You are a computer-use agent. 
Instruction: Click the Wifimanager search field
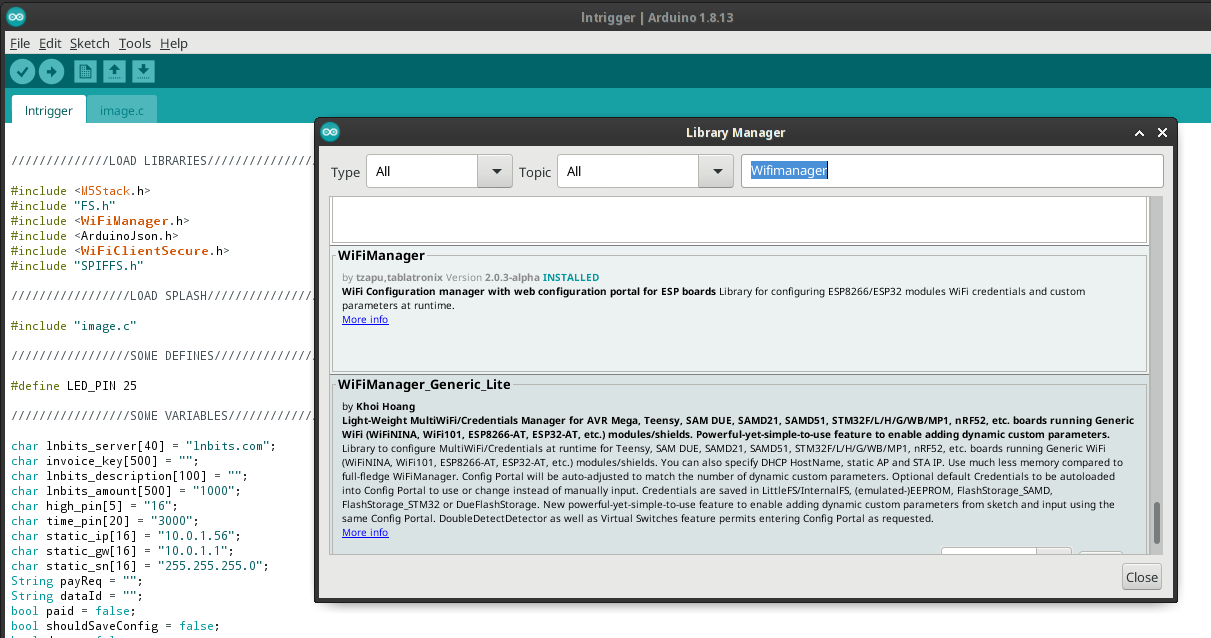[952, 171]
